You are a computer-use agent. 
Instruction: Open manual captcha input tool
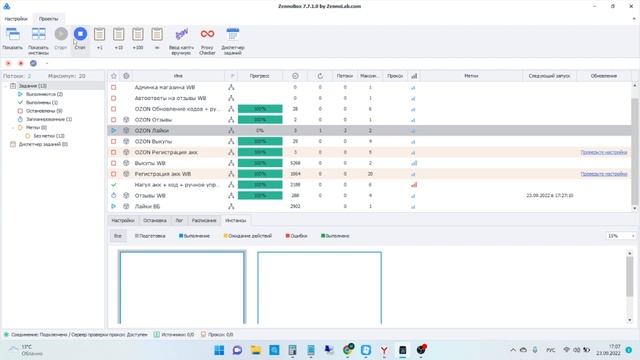click(x=181, y=34)
